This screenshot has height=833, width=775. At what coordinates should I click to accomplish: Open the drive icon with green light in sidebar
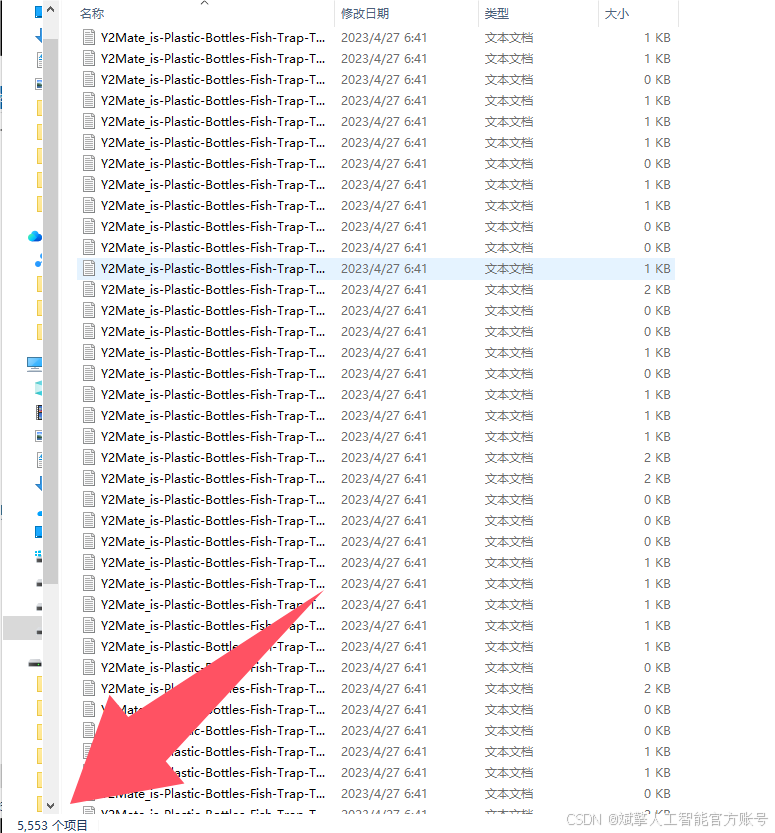[x=35, y=663]
